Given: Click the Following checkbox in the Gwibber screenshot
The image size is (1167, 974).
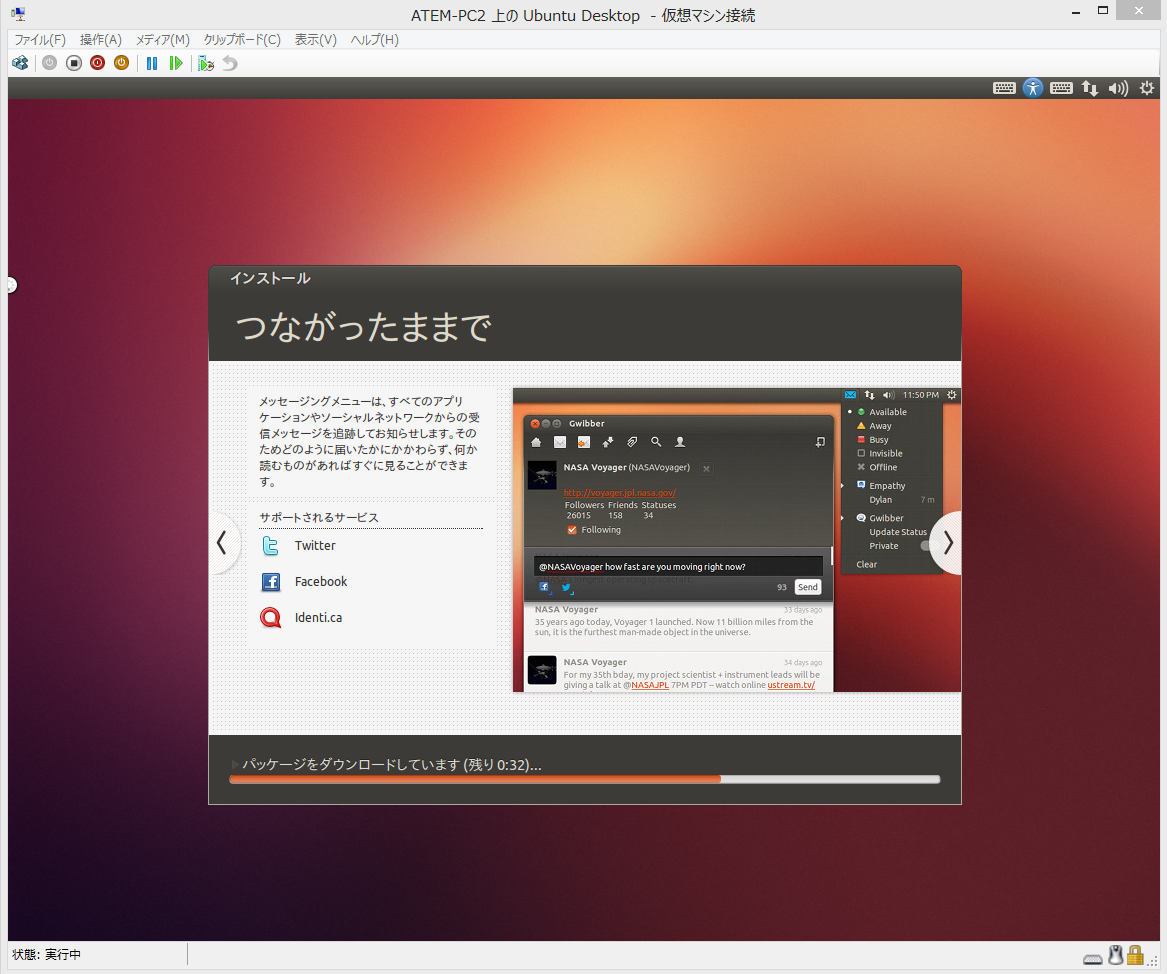Looking at the screenshot, I should (572, 530).
